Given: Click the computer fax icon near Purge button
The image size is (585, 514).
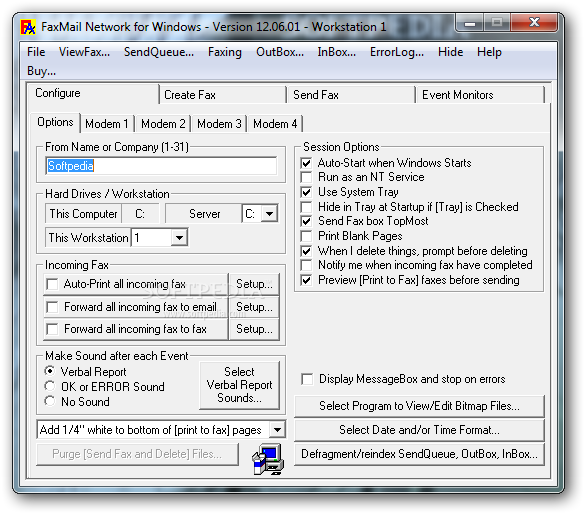Looking at the screenshot, I should click(268, 459).
